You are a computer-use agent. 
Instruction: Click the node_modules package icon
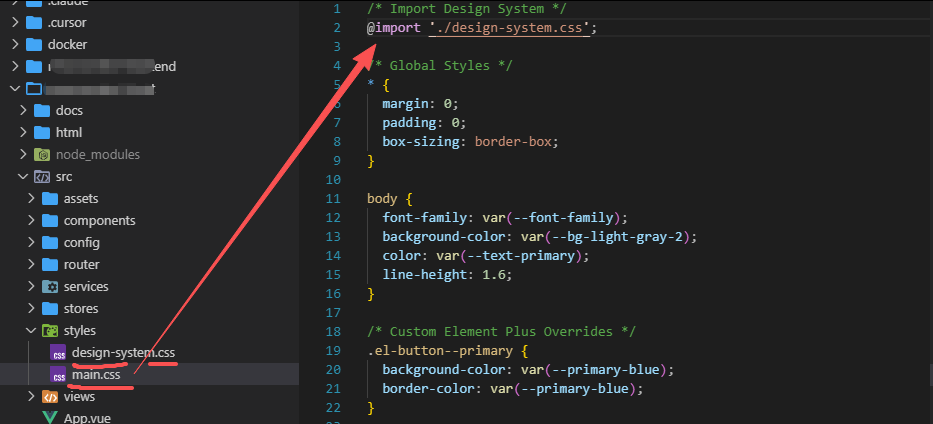click(42, 155)
